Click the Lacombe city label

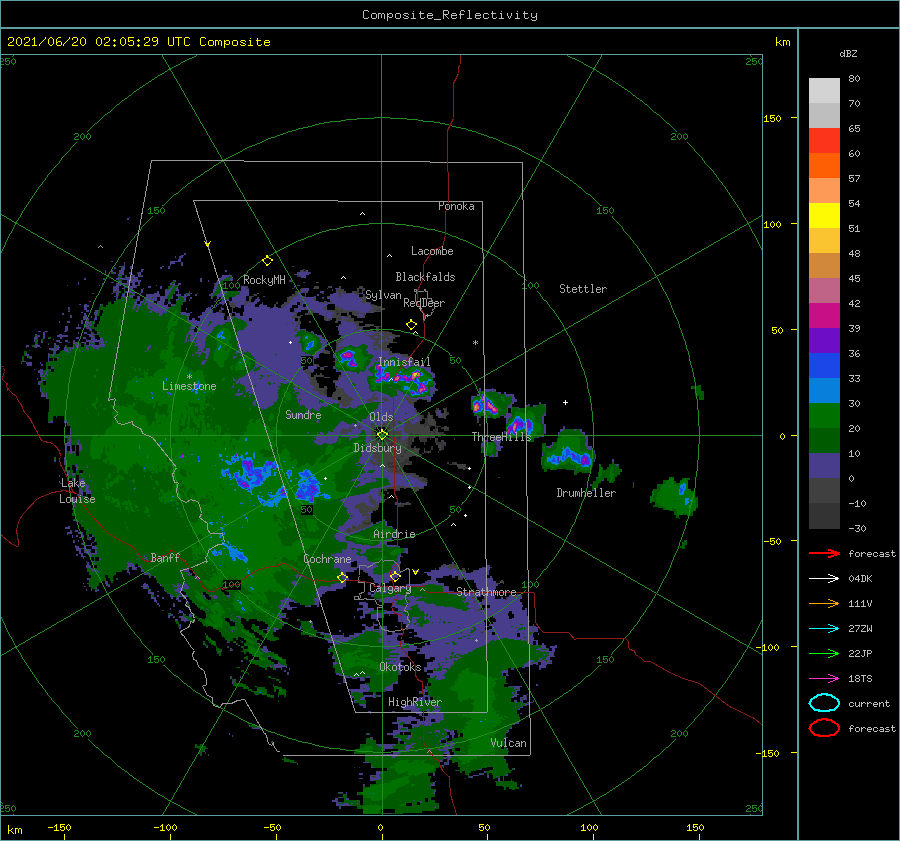pos(432,251)
